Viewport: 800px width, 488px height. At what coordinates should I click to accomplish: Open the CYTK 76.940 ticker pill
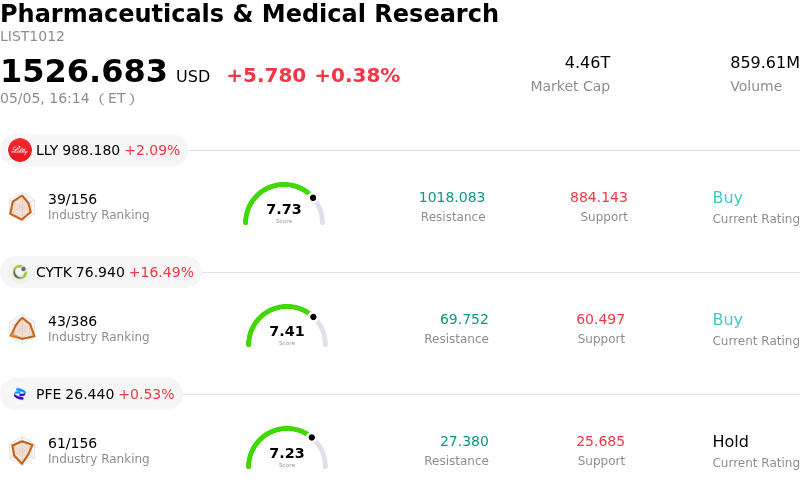click(101, 272)
